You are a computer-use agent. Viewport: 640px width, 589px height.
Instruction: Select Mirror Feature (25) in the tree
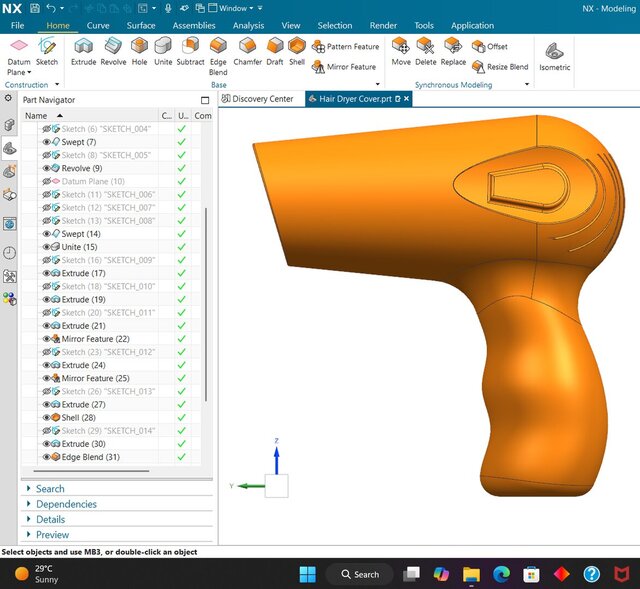(x=95, y=378)
